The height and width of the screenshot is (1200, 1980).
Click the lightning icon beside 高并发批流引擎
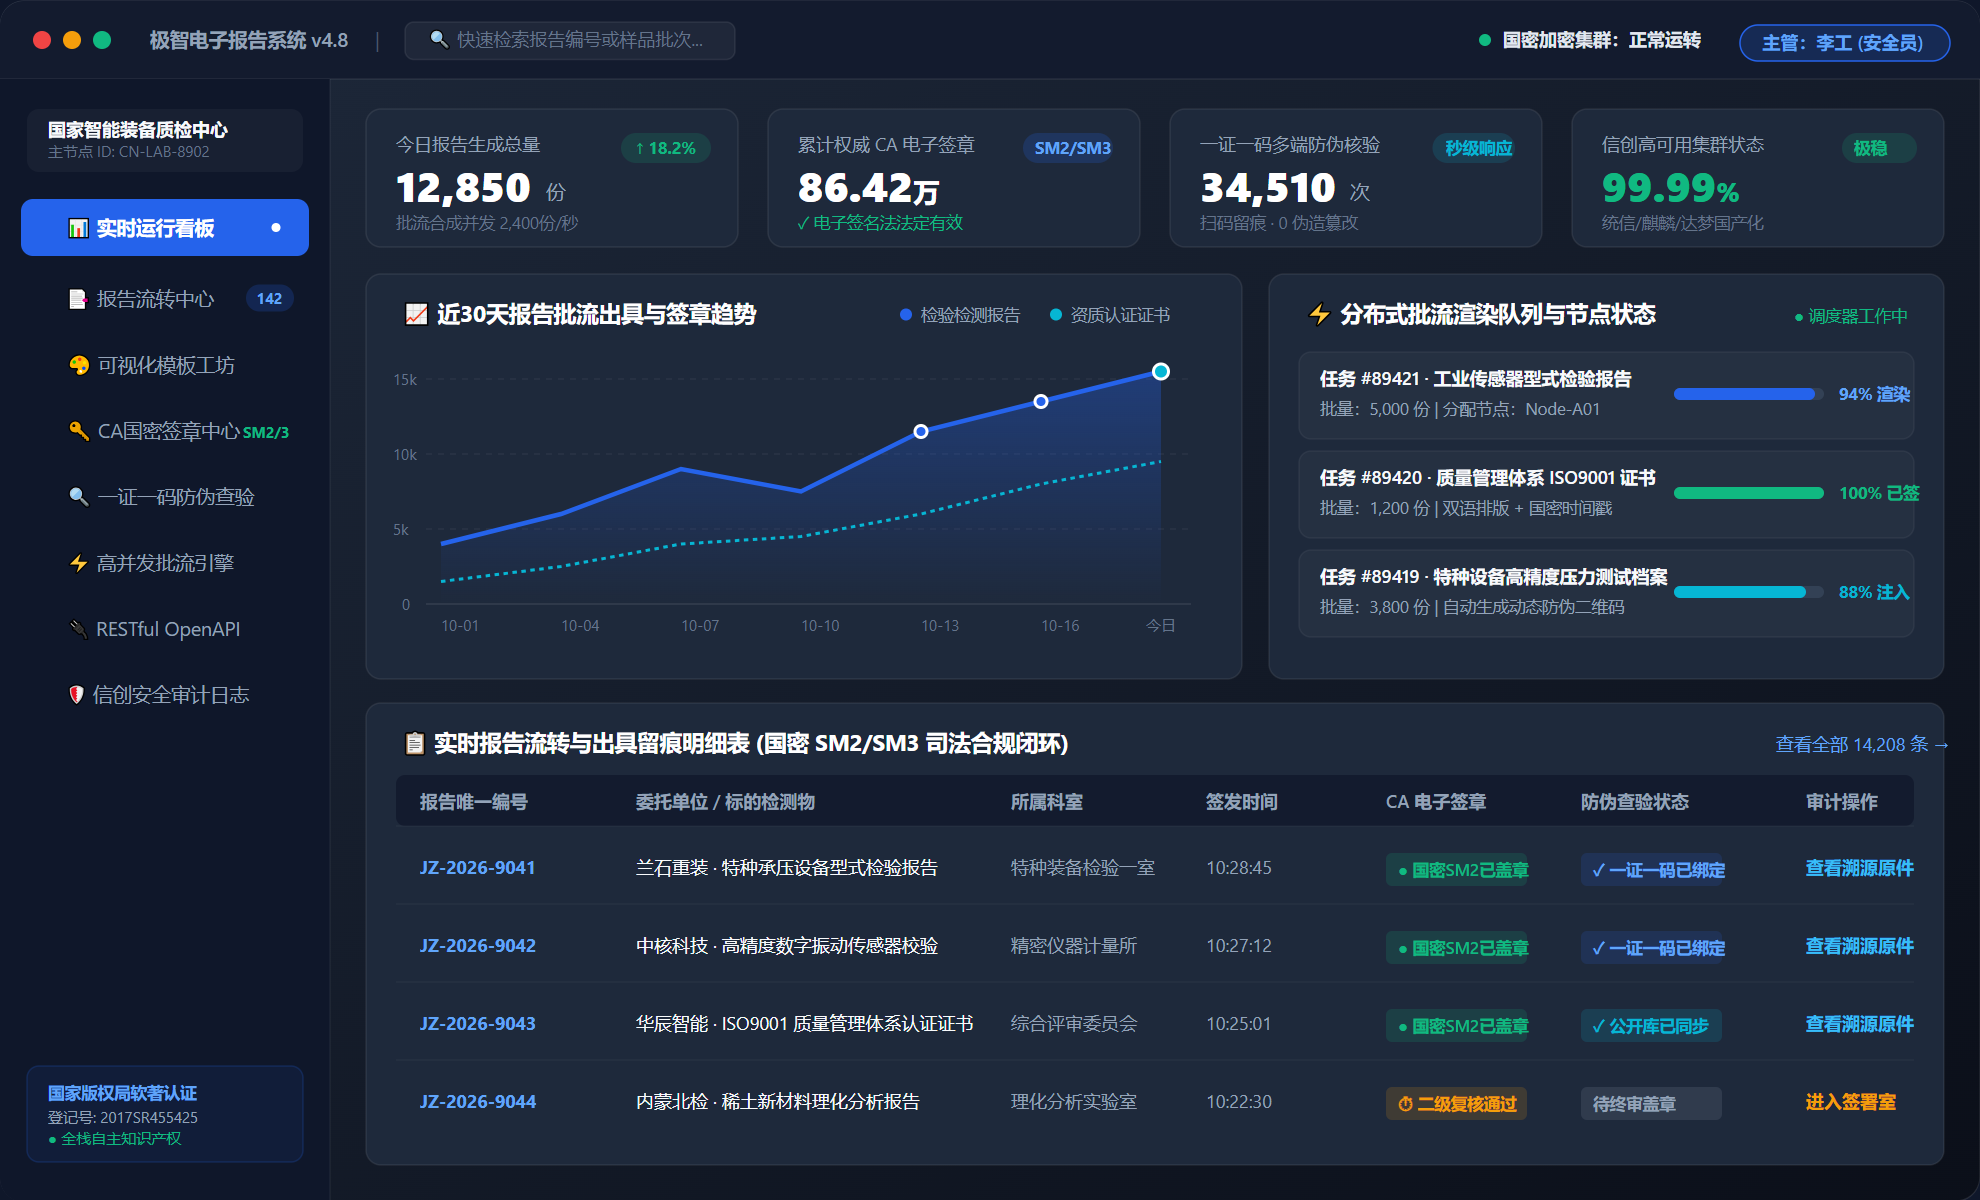[x=79, y=563]
